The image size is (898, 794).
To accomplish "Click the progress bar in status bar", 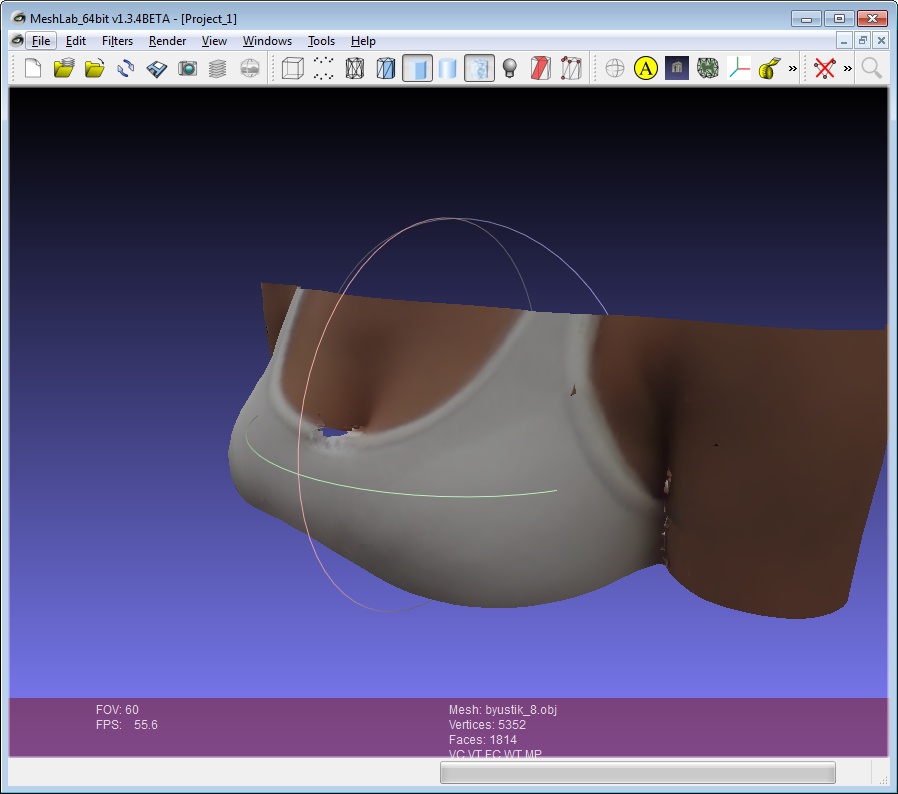I will [637, 772].
